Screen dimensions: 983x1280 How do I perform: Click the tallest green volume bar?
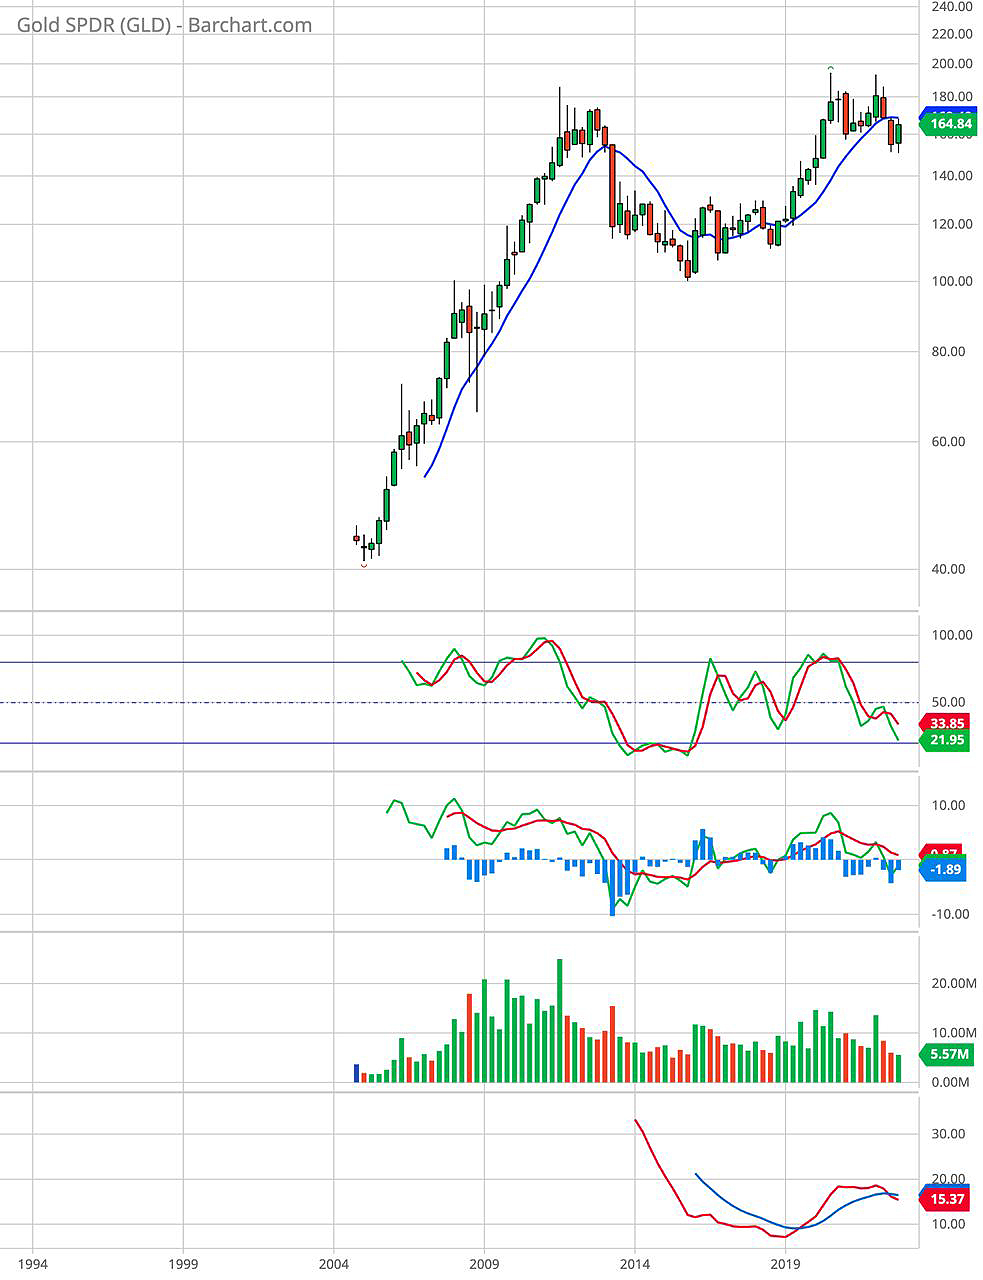click(559, 1021)
